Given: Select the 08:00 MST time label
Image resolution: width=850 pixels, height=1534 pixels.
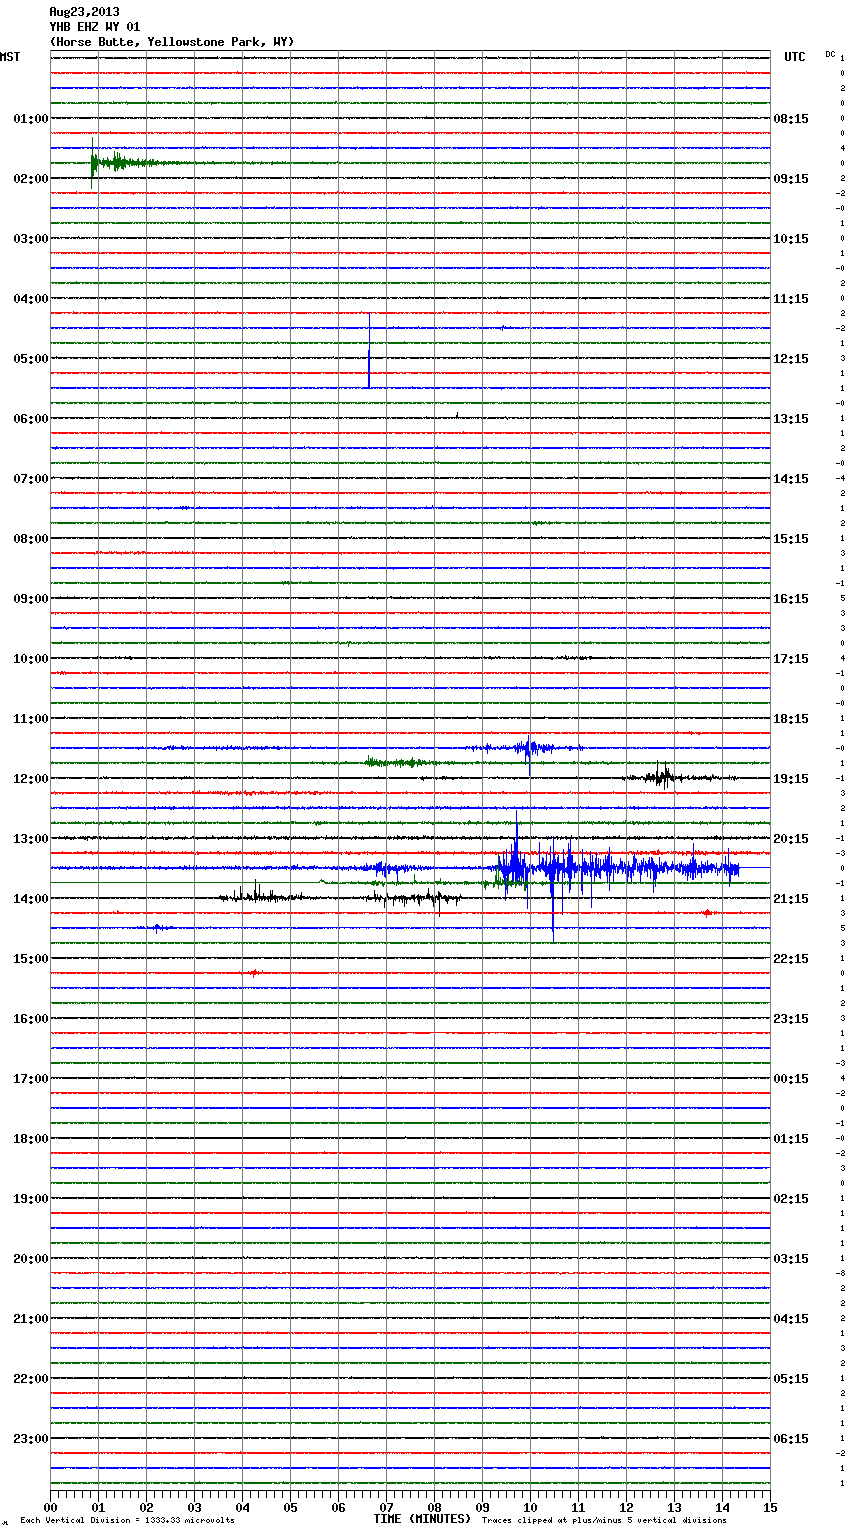Looking at the screenshot, I should point(31,539).
